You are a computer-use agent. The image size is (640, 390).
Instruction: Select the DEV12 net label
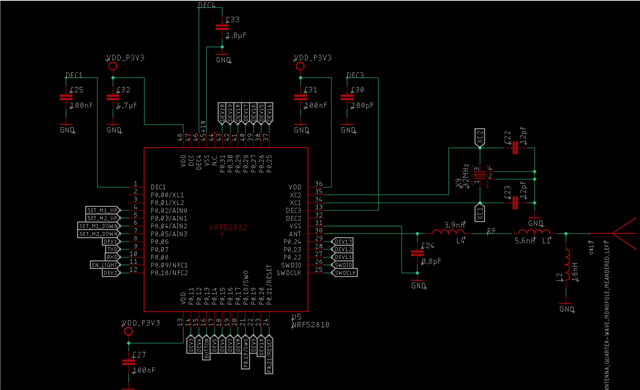pyautogui.click(x=342, y=249)
